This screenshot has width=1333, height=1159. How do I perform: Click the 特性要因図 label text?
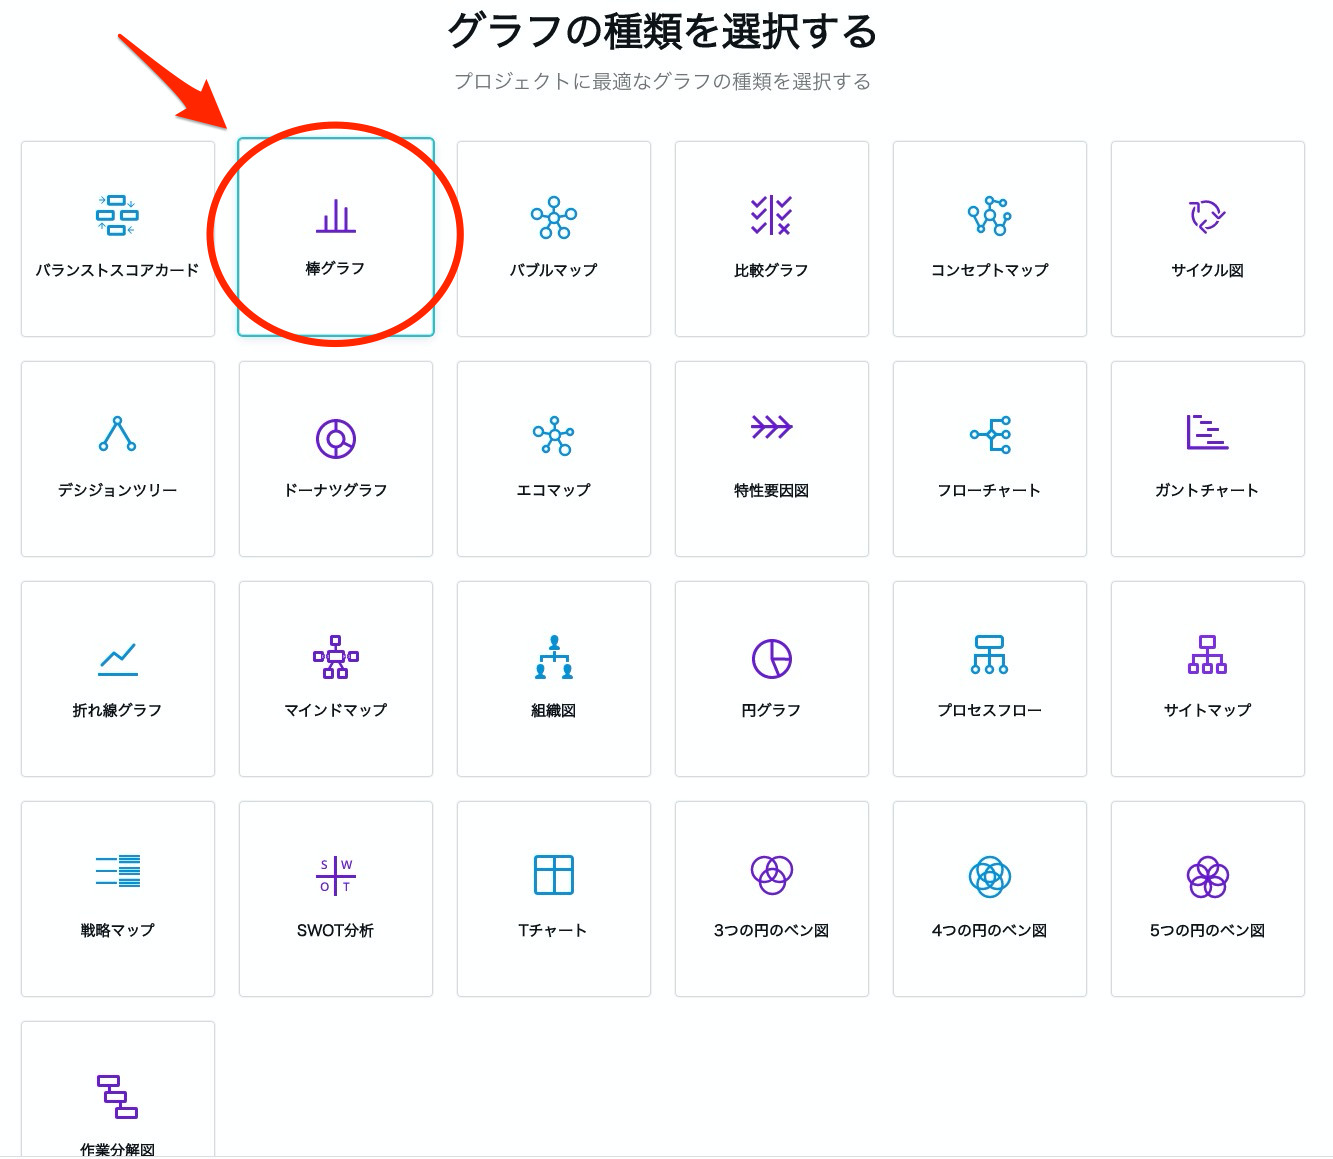click(x=771, y=490)
